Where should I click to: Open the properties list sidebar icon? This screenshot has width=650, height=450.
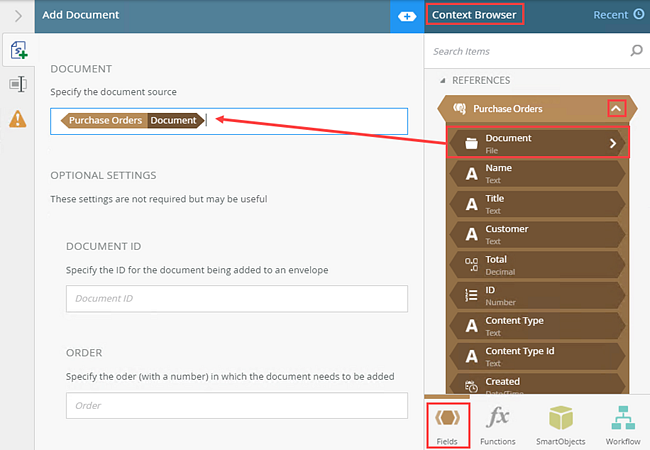pyautogui.click(x=17, y=85)
